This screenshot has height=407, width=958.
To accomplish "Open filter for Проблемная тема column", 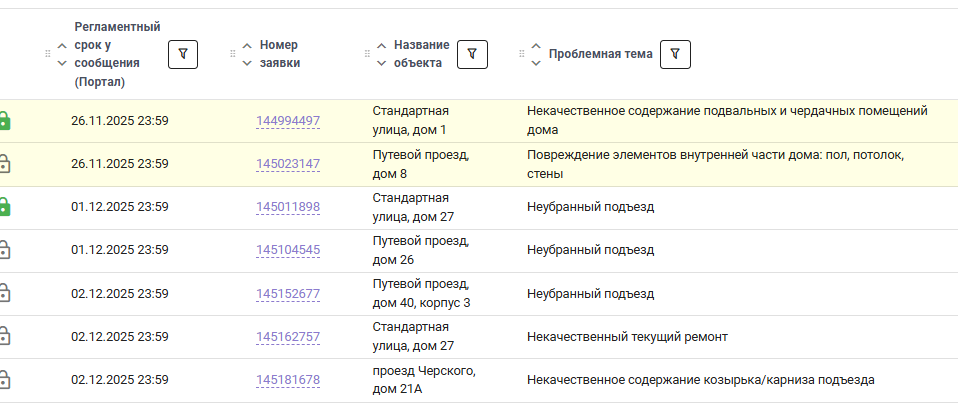I will pos(675,54).
